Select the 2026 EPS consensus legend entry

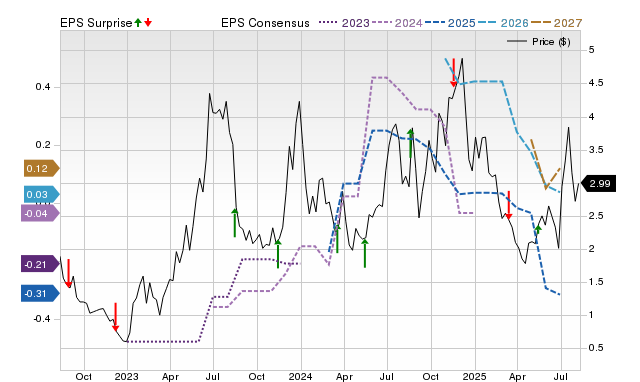pyautogui.click(x=503, y=23)
